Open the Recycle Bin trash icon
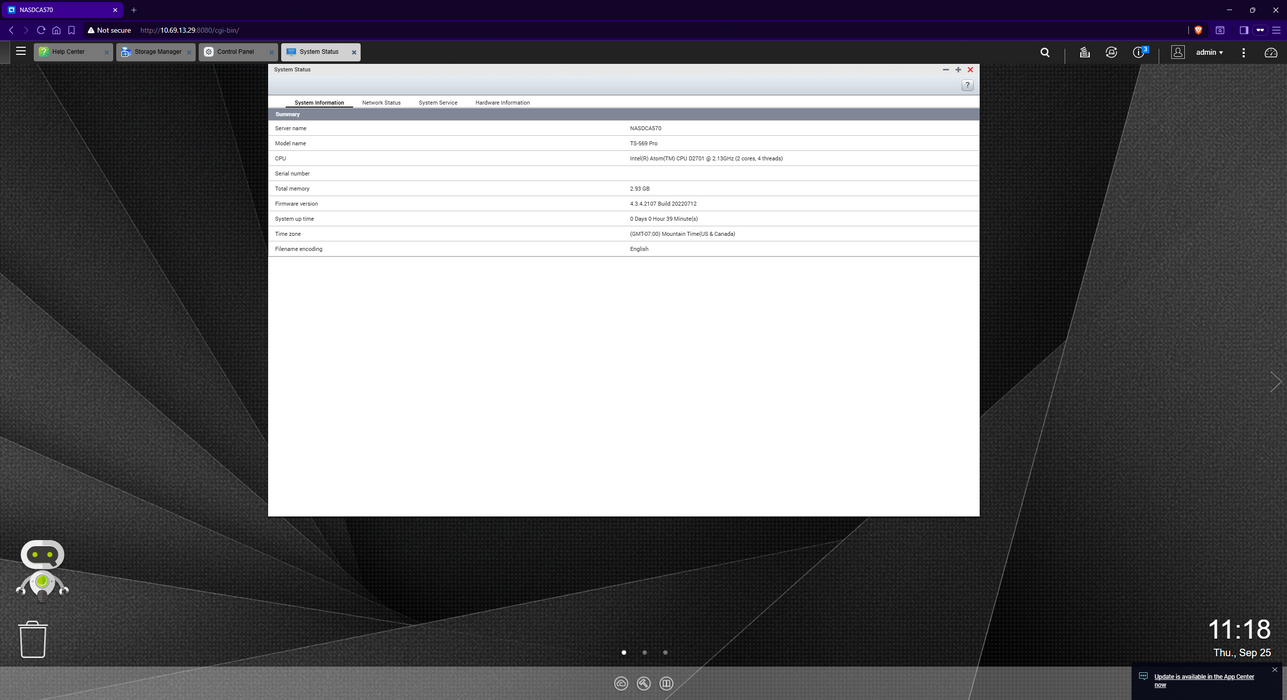Viewport: 1287px width, 700px height. coord(33,639)
